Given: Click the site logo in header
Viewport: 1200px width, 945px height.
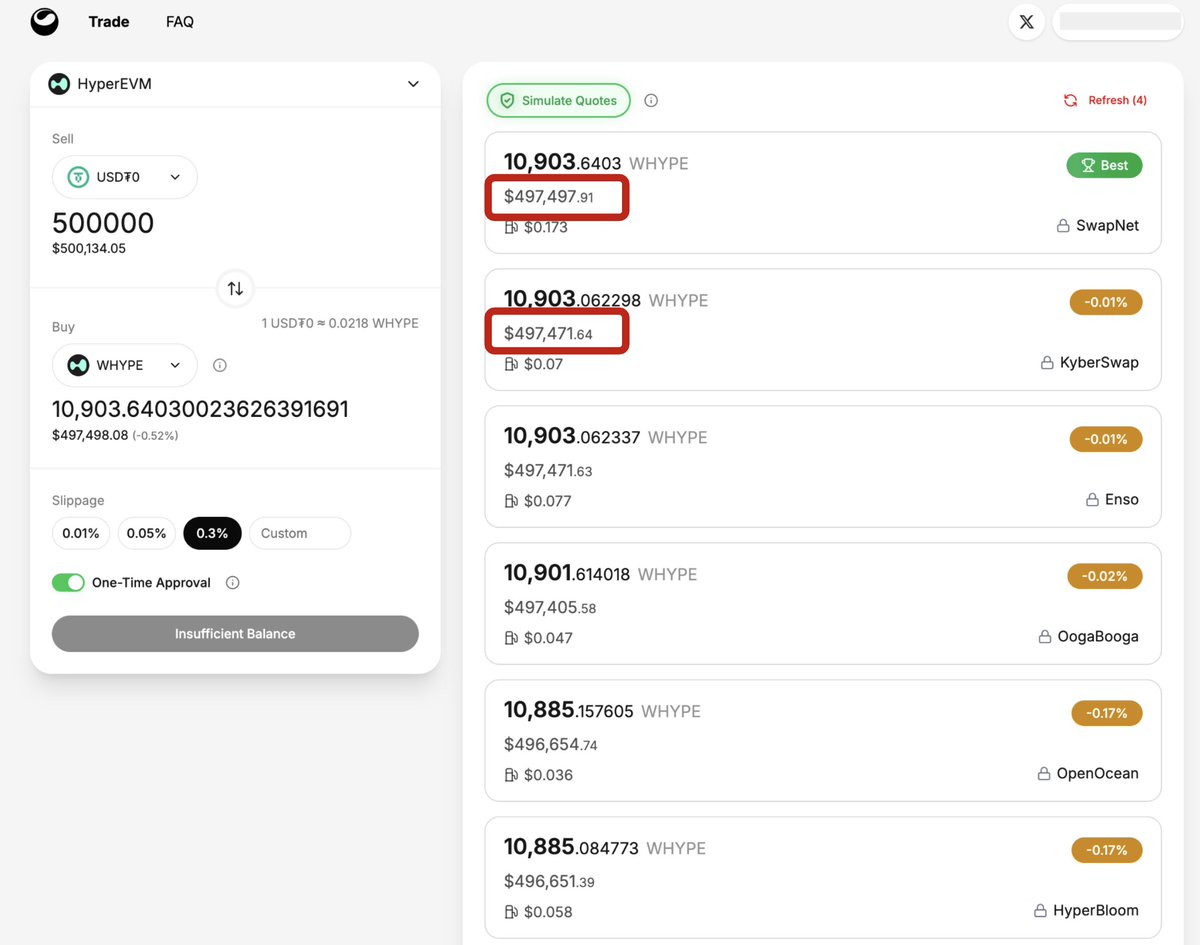Looking at the screenshot, I should (44, 21).
